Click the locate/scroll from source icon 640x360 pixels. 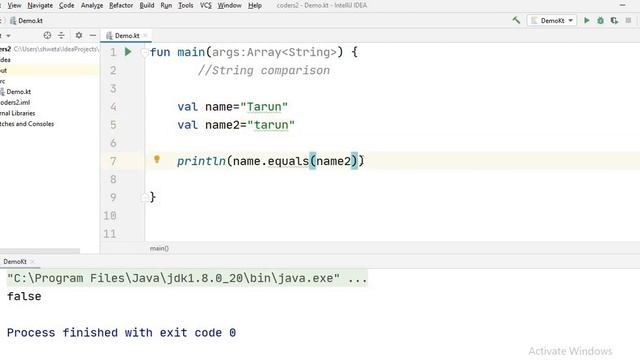47,36
